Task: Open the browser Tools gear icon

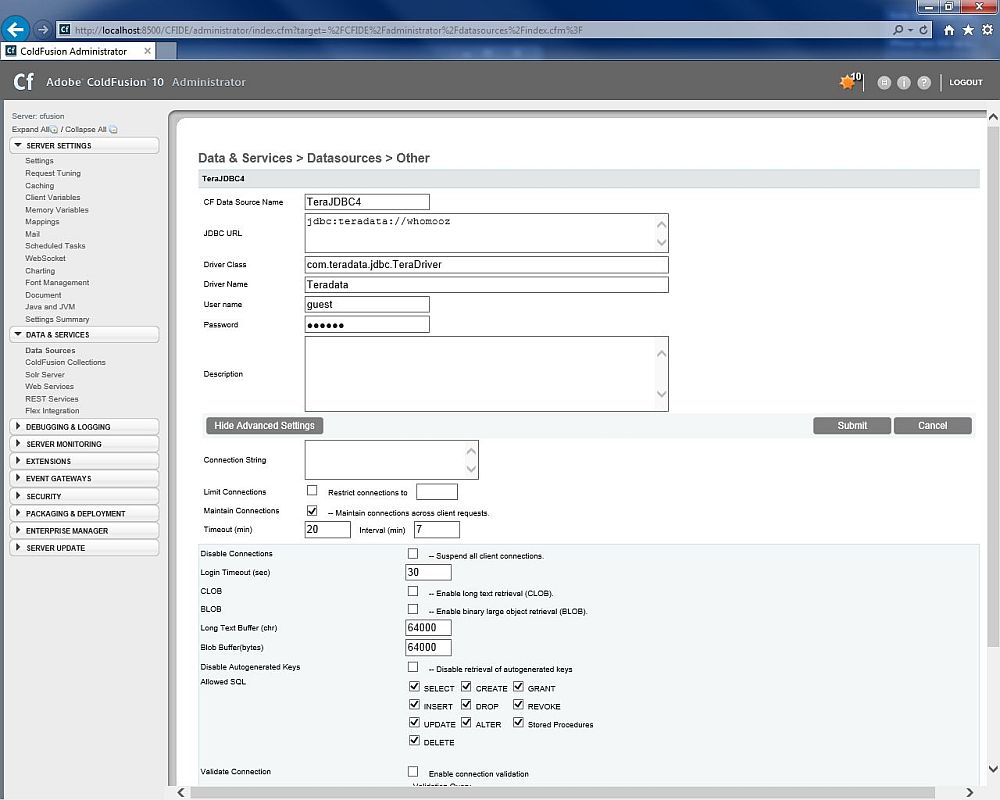Action: 987,30
